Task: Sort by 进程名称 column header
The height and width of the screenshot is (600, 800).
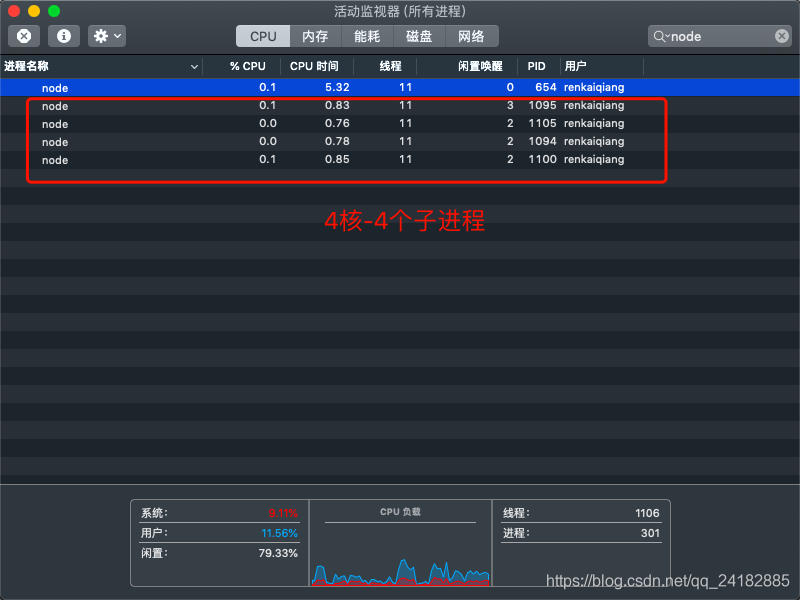Action: [101, 66]
